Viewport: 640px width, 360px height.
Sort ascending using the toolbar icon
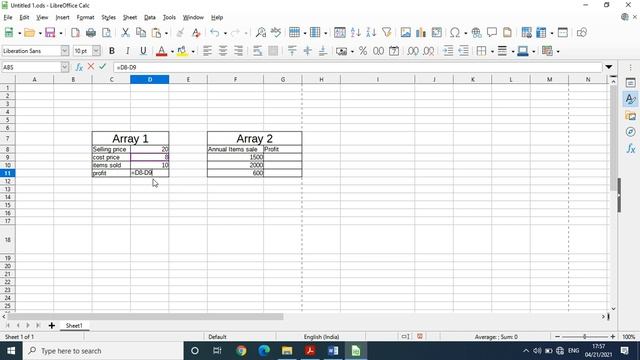pos(356,33)
